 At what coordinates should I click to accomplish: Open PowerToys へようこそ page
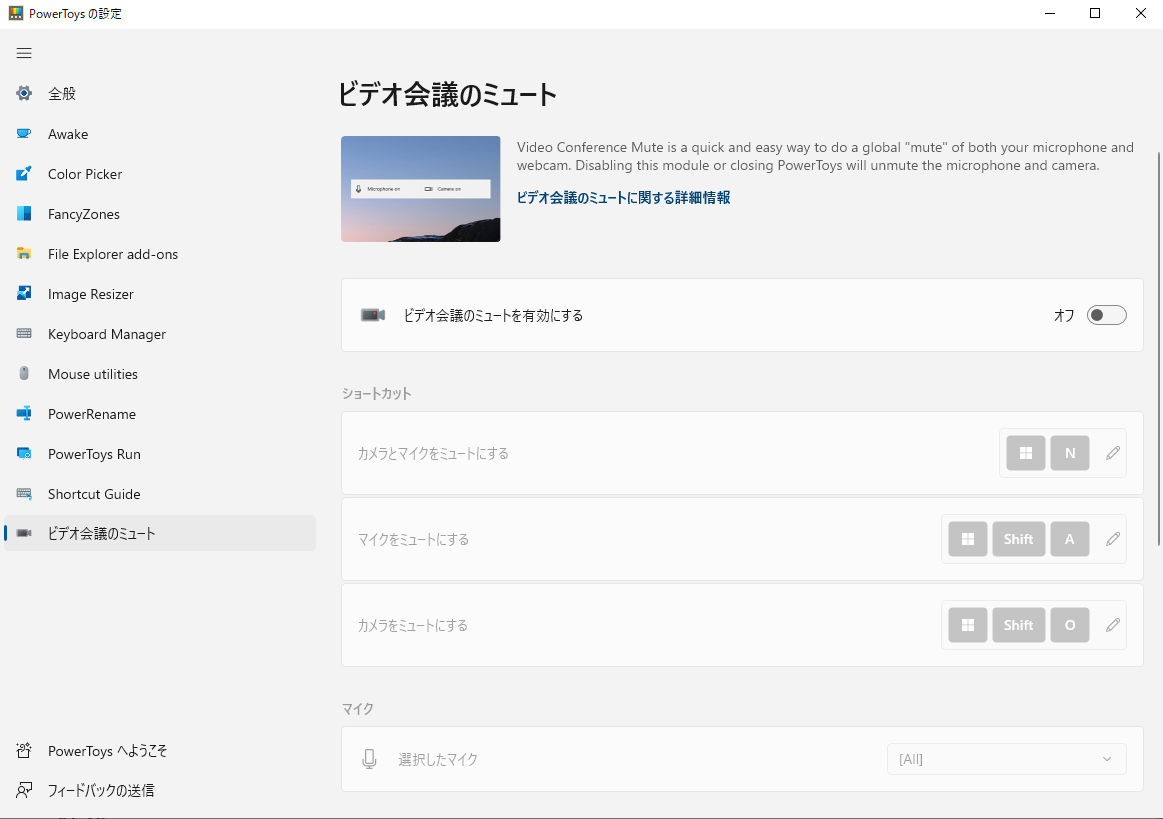159,751
